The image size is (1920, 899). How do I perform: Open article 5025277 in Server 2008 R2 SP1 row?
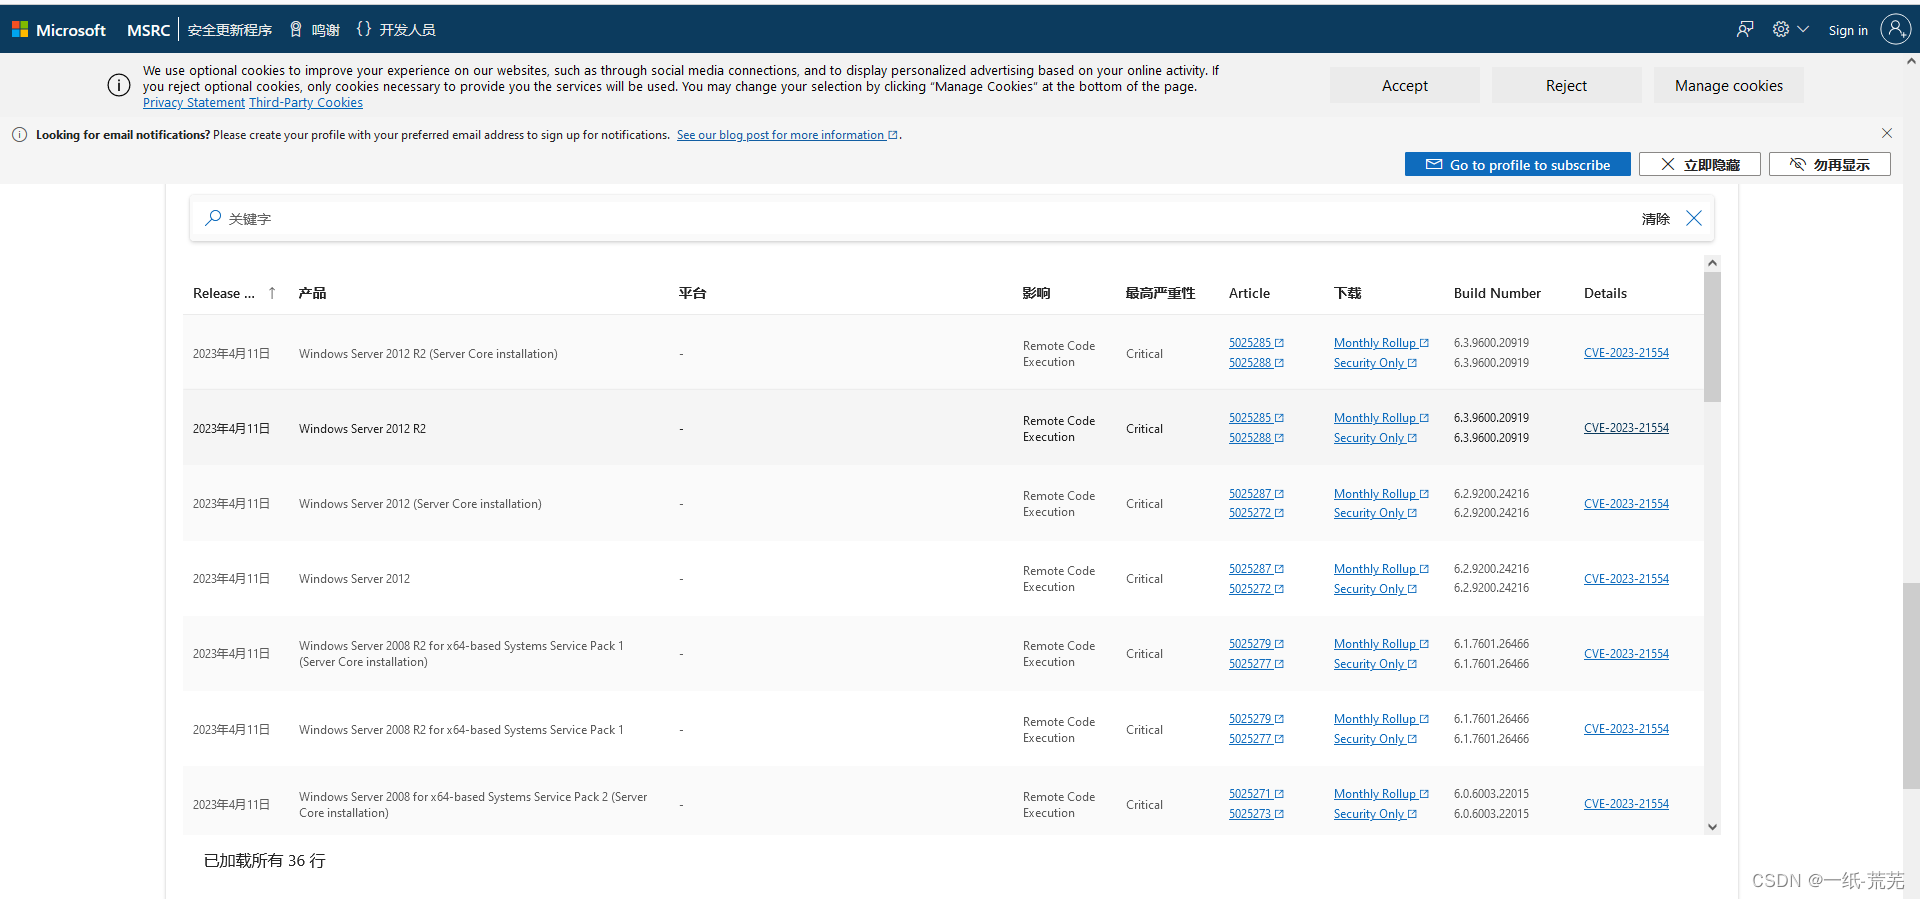(1256, 739)
